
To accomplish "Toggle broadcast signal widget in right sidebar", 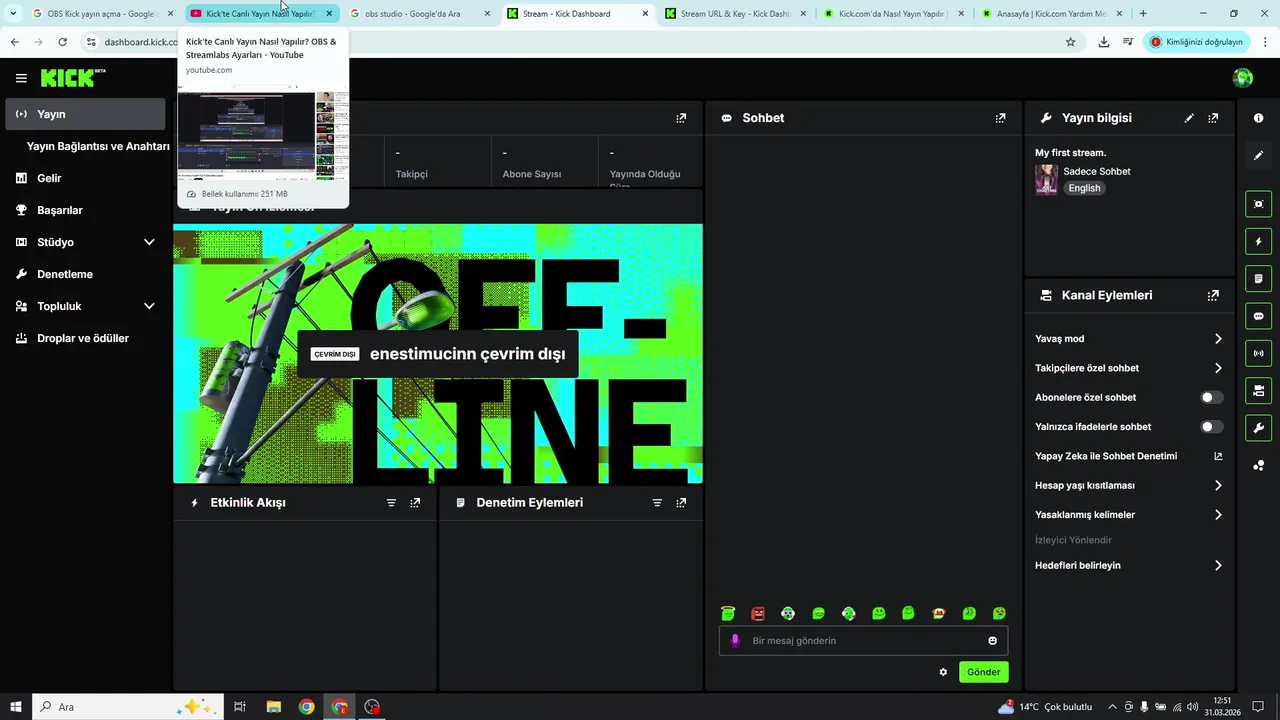I will click(1259, 353).
